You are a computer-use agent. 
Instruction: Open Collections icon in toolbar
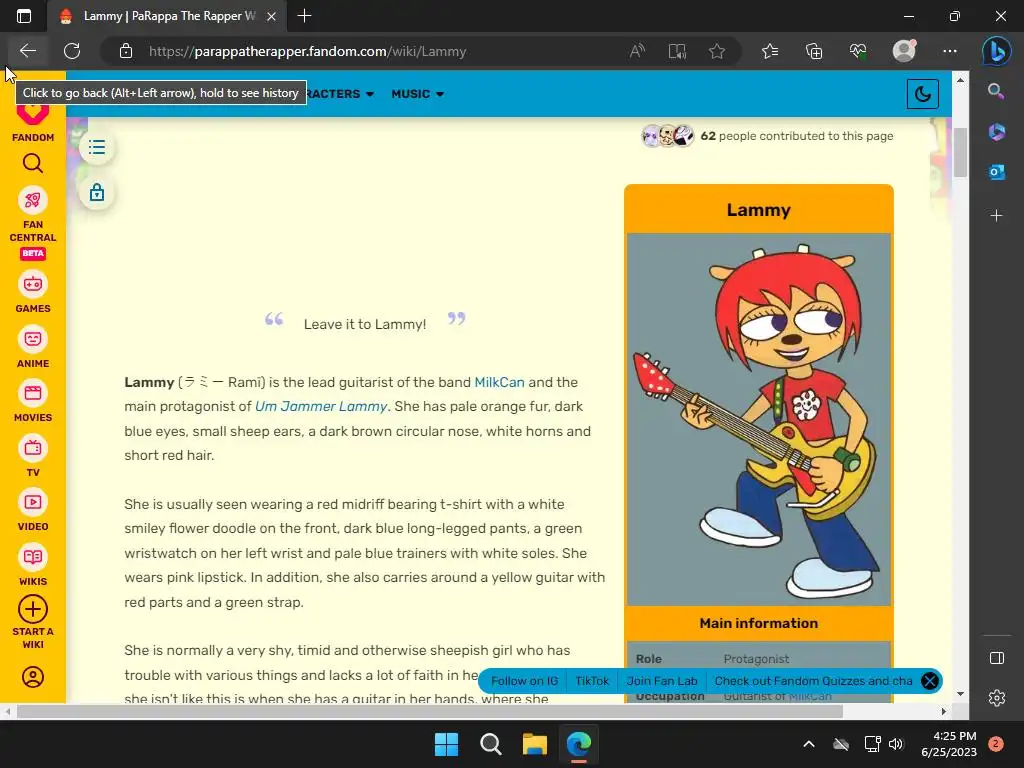[x=814, y=51]
